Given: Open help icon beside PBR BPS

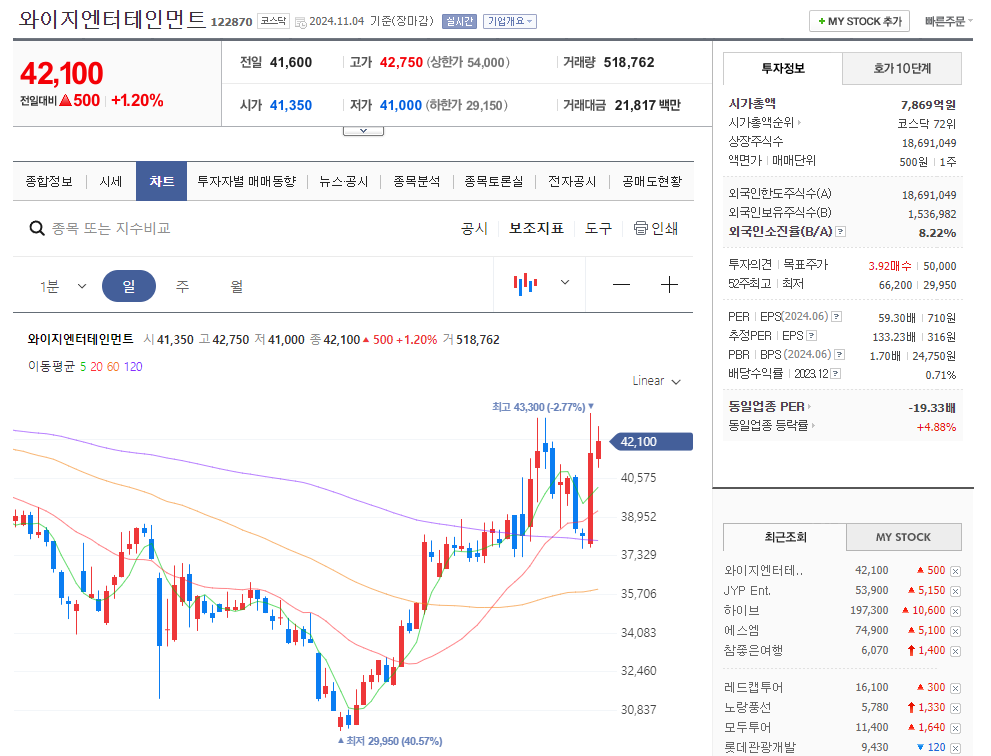Looking at the screenshot, I should tap(840, 355).
